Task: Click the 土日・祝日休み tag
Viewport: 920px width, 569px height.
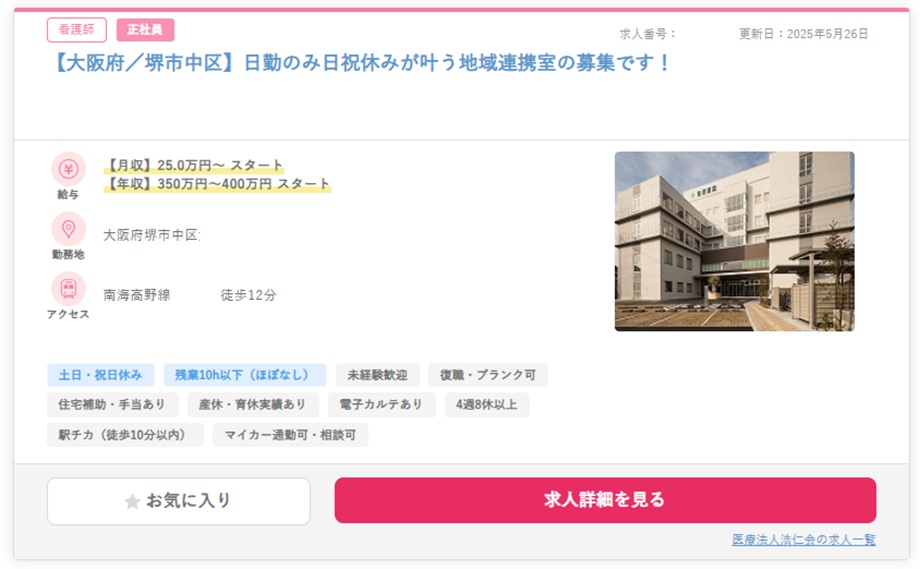Action: click(100, 375)
